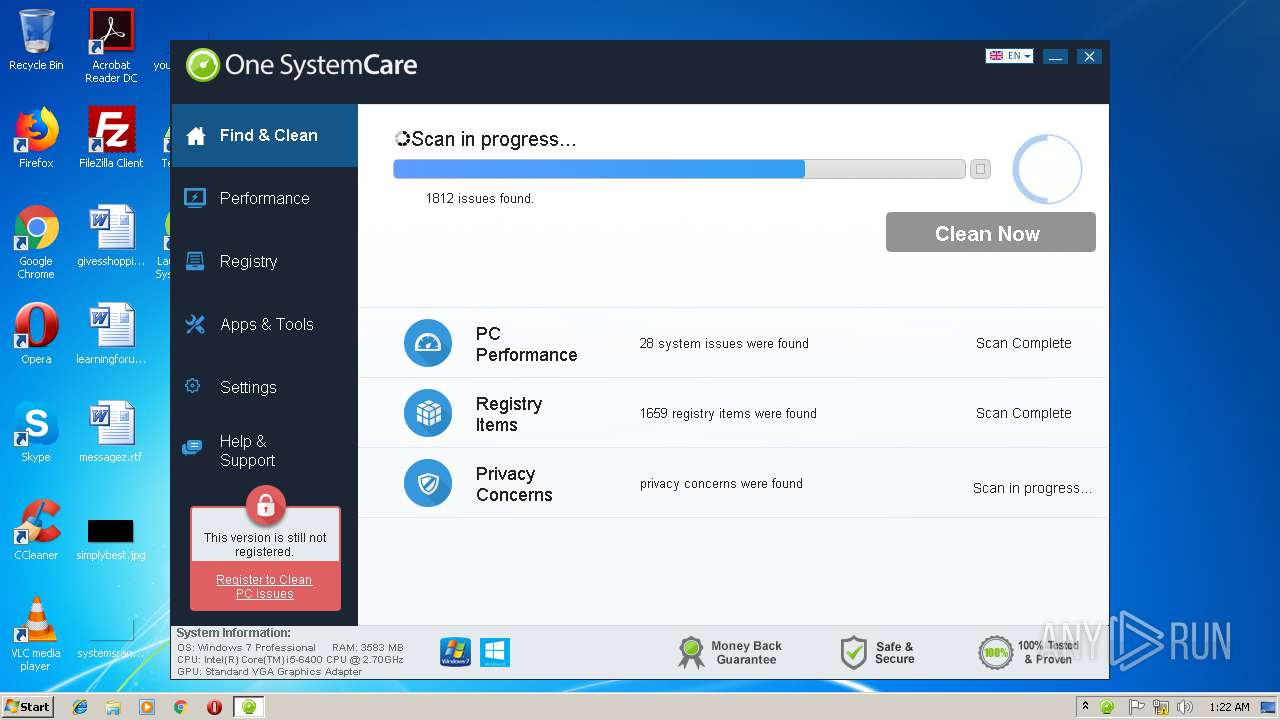Click the red padlock icon

coord(265,506)
